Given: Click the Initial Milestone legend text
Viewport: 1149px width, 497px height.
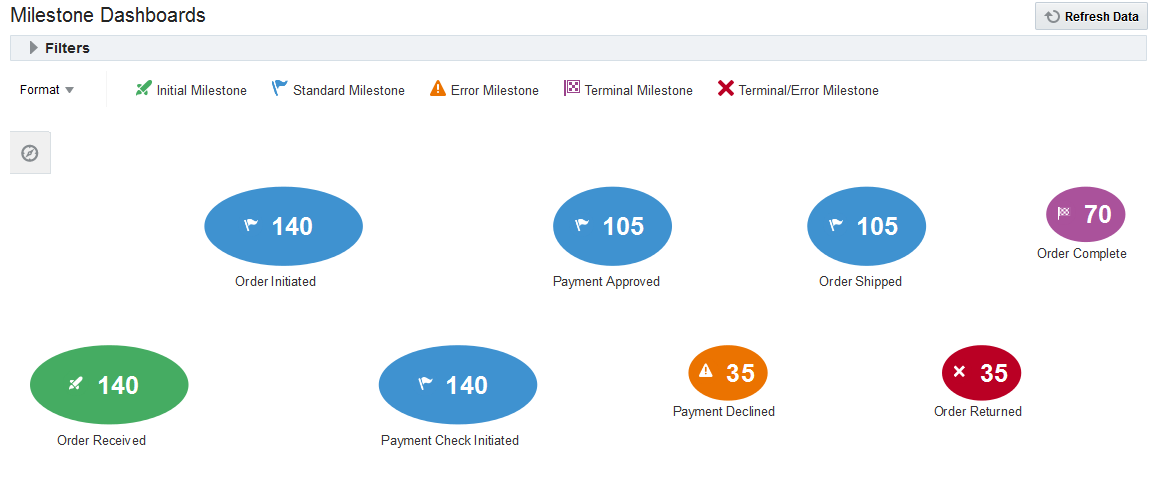Looking at the screenshot, I should (202, 91).
